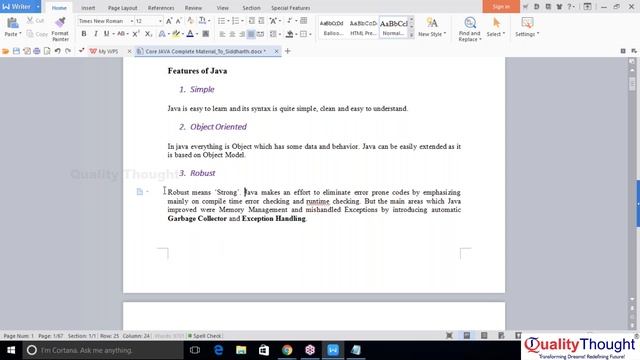640x360 pixels.
Task: Open highlight color picker
Action: click(x=182, y=34)
